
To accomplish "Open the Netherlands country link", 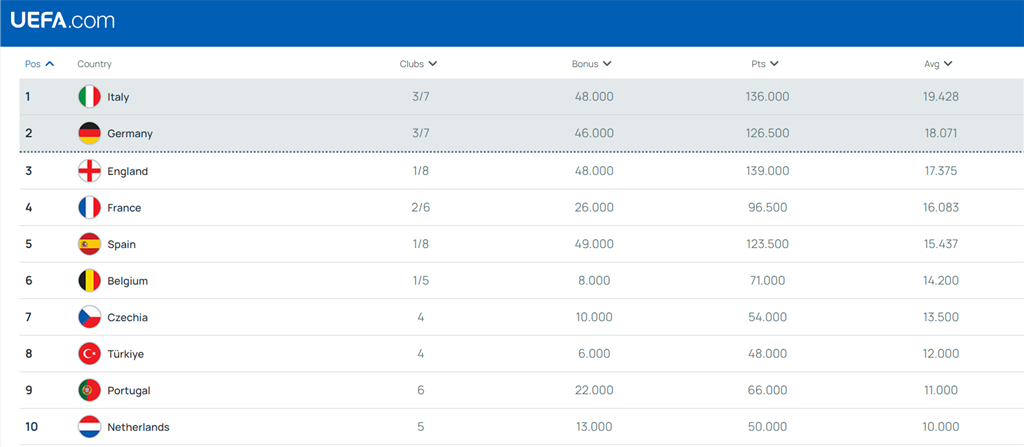I will click(138, 427).
